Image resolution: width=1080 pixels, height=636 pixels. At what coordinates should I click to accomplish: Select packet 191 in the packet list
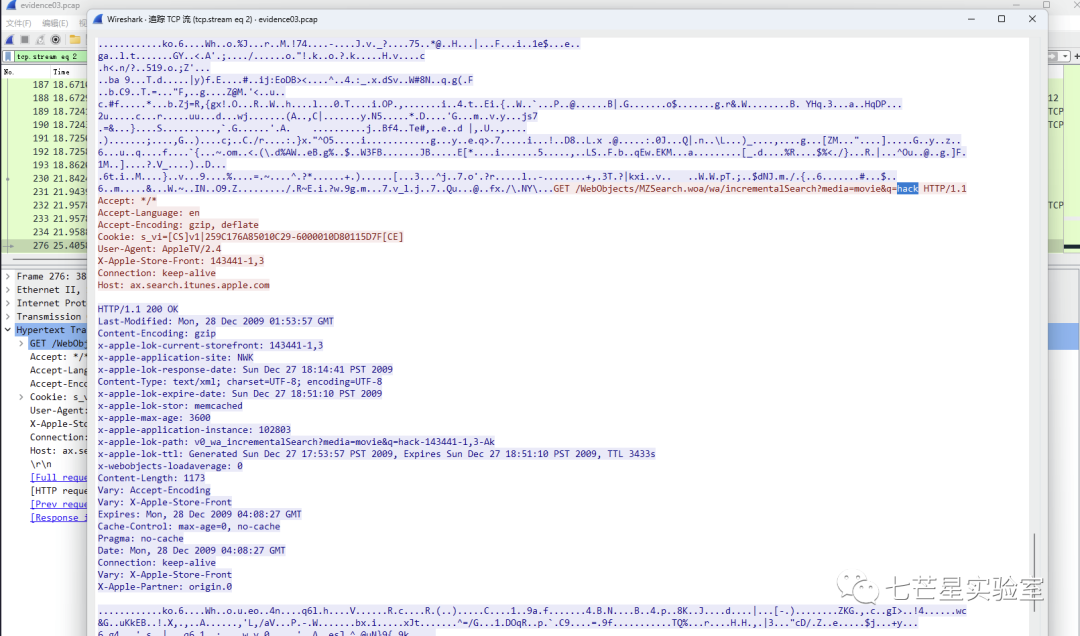pyautogui.click(x=45, y=138)
